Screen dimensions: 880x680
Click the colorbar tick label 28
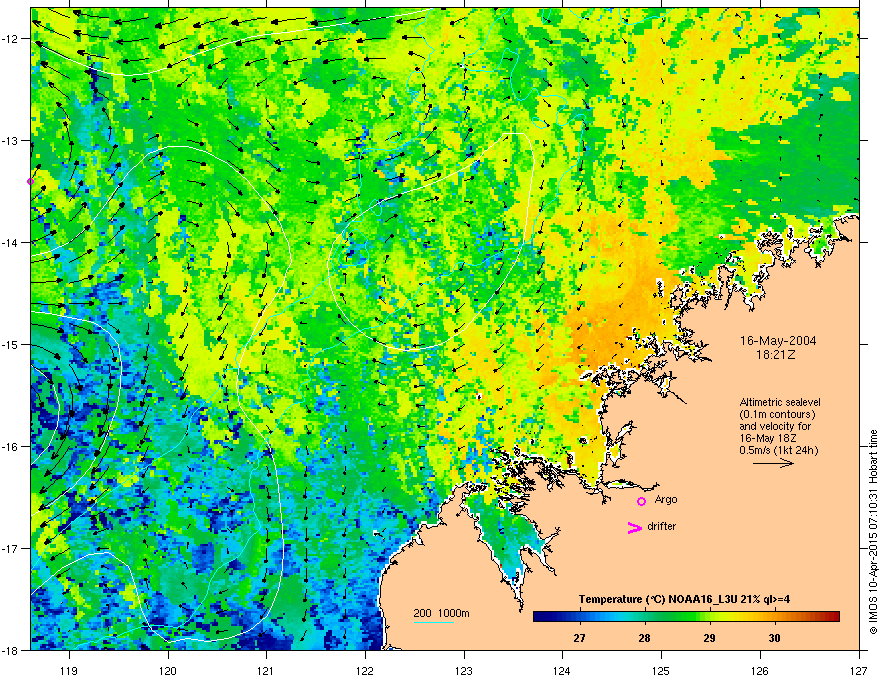point(644,638)
